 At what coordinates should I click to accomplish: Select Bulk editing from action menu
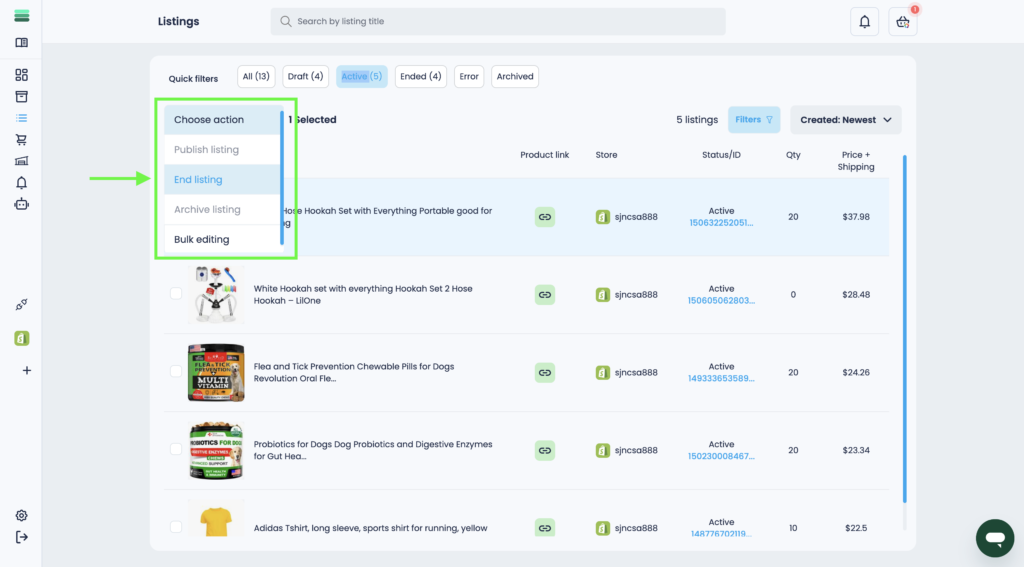coord(201,240)
